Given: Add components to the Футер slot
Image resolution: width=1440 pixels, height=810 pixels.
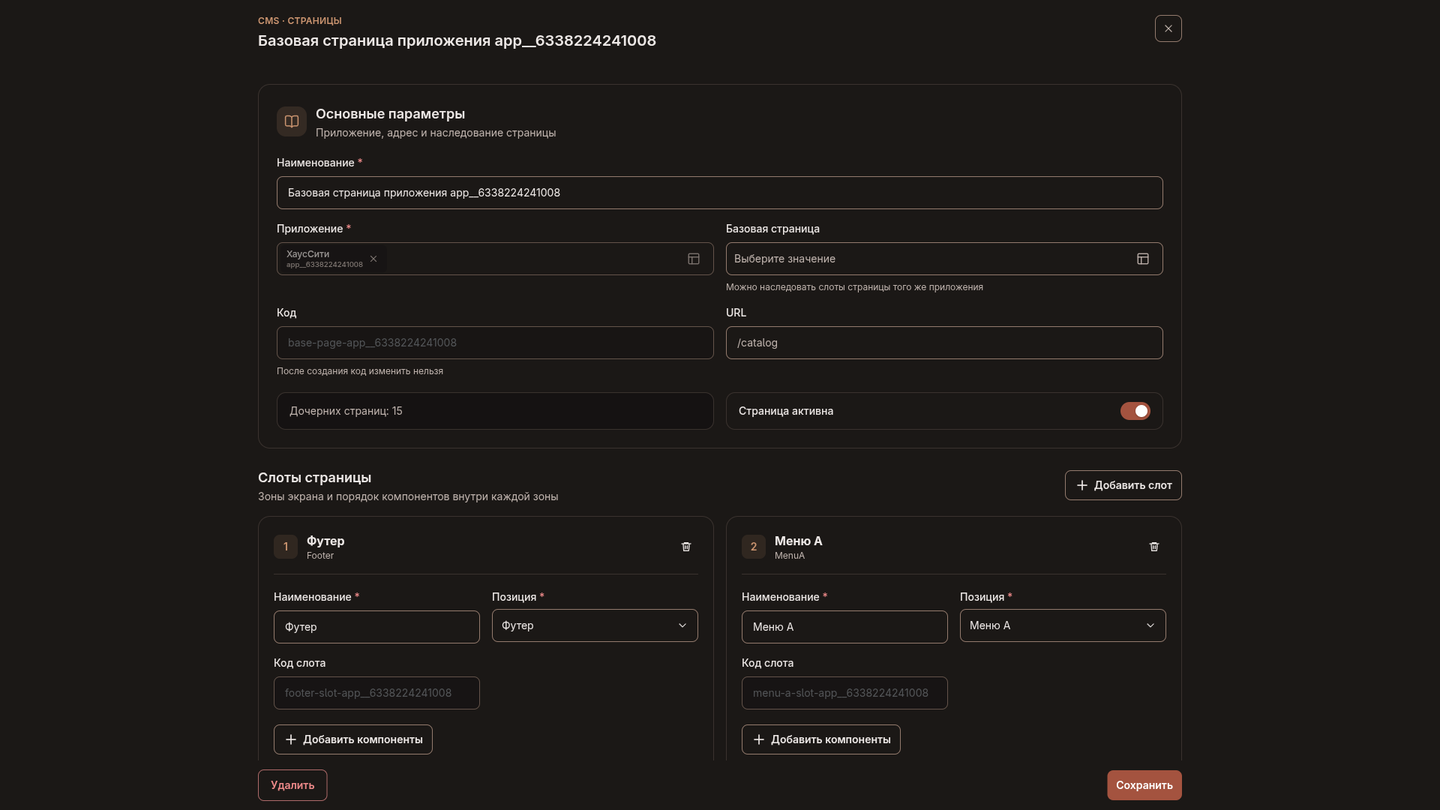Looking at the screenshot, I should [353, 740].
